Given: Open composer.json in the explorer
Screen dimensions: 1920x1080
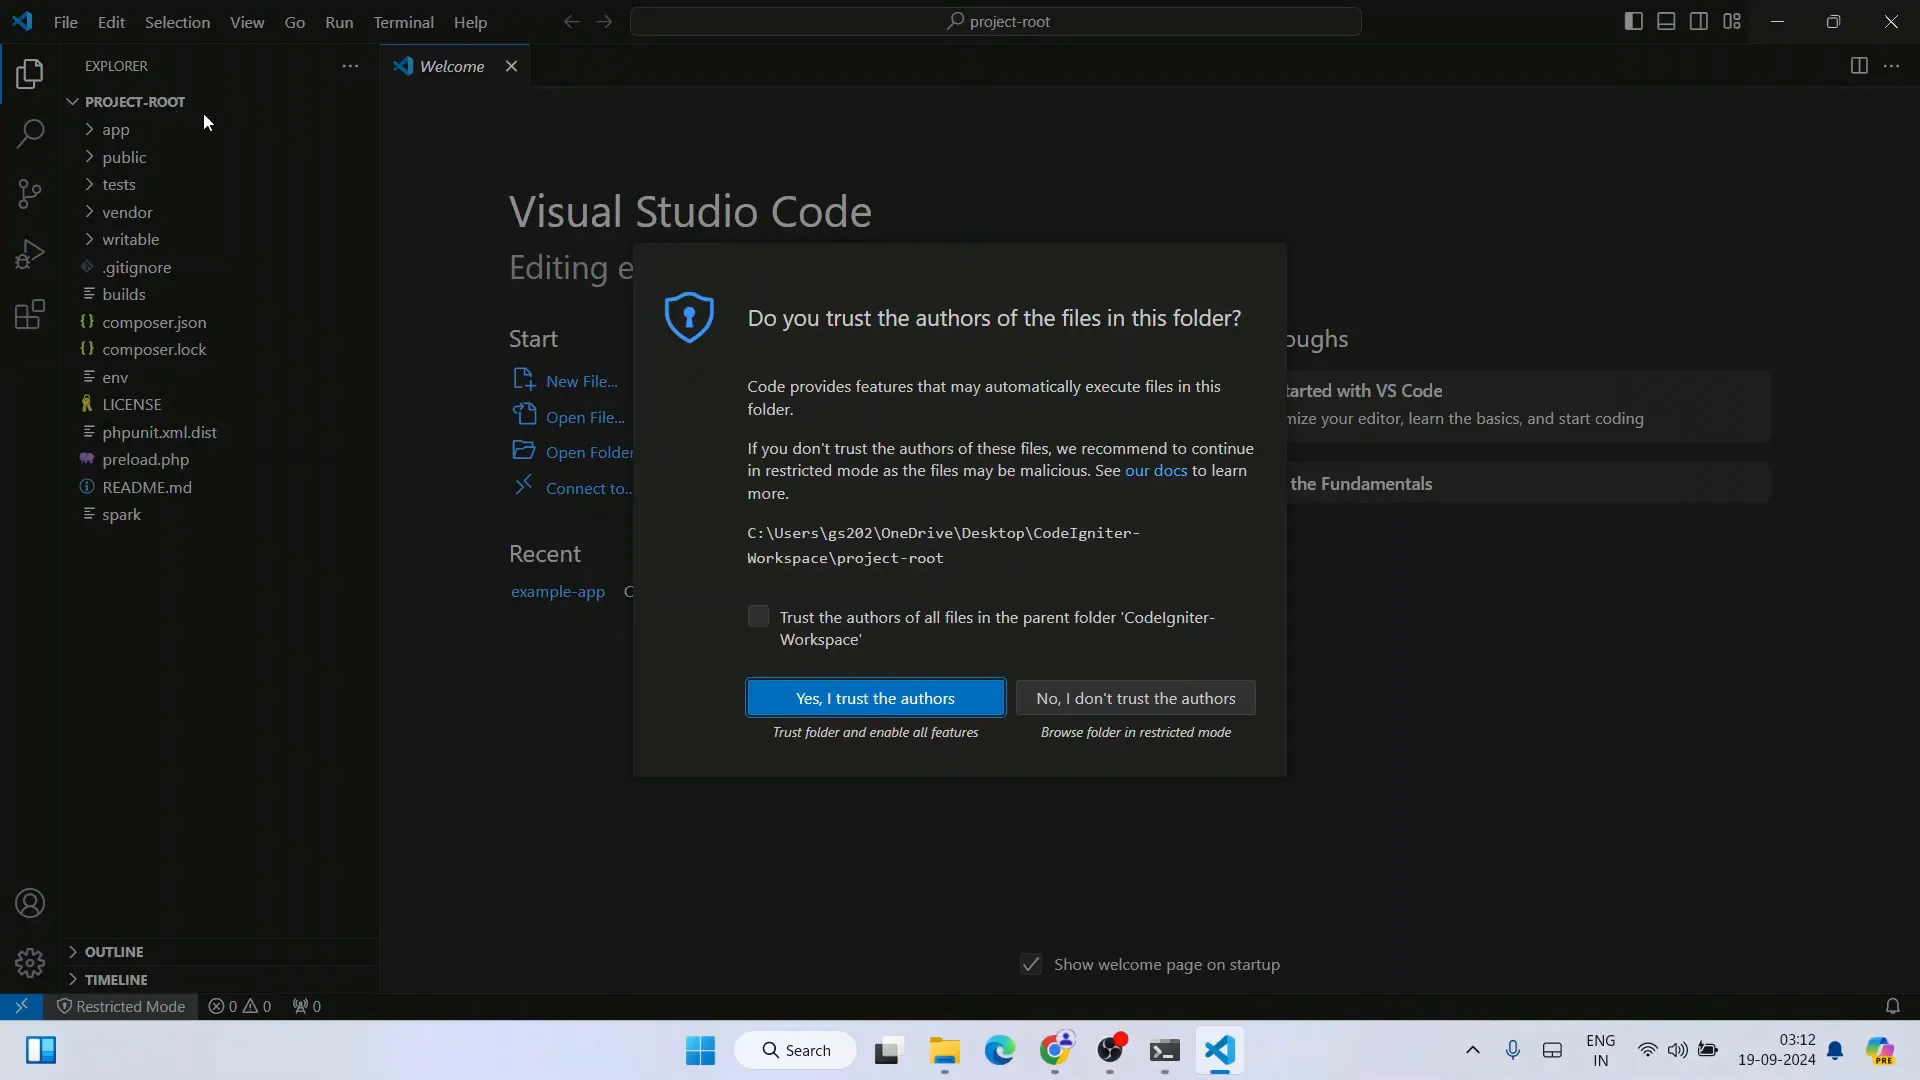Looking at the screenshot, I should coord(154,323).
